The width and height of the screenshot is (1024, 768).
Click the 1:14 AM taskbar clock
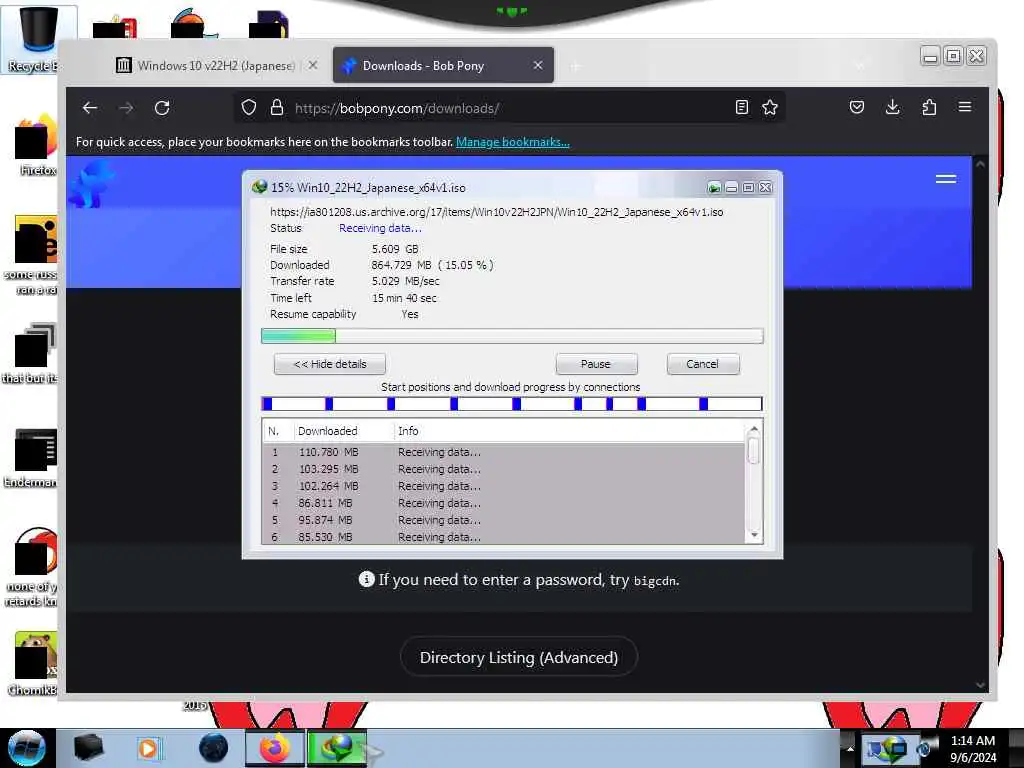point(972,741)
